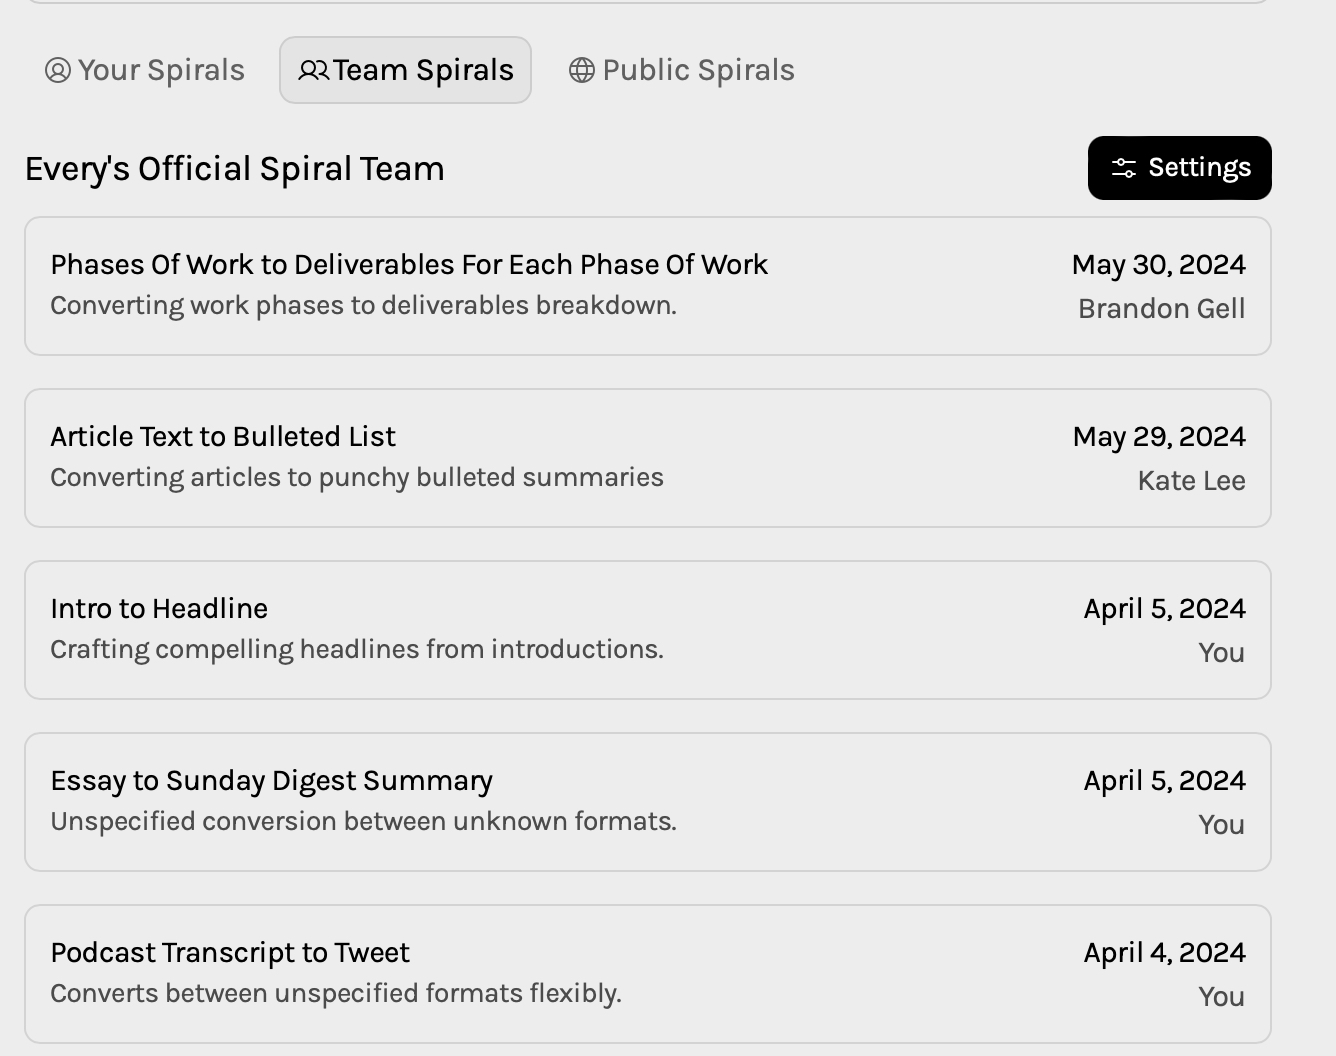Click the Every's Official Spiral Team heading
The height and width of the screenshot is (1056, 1336).
point(235,169)
